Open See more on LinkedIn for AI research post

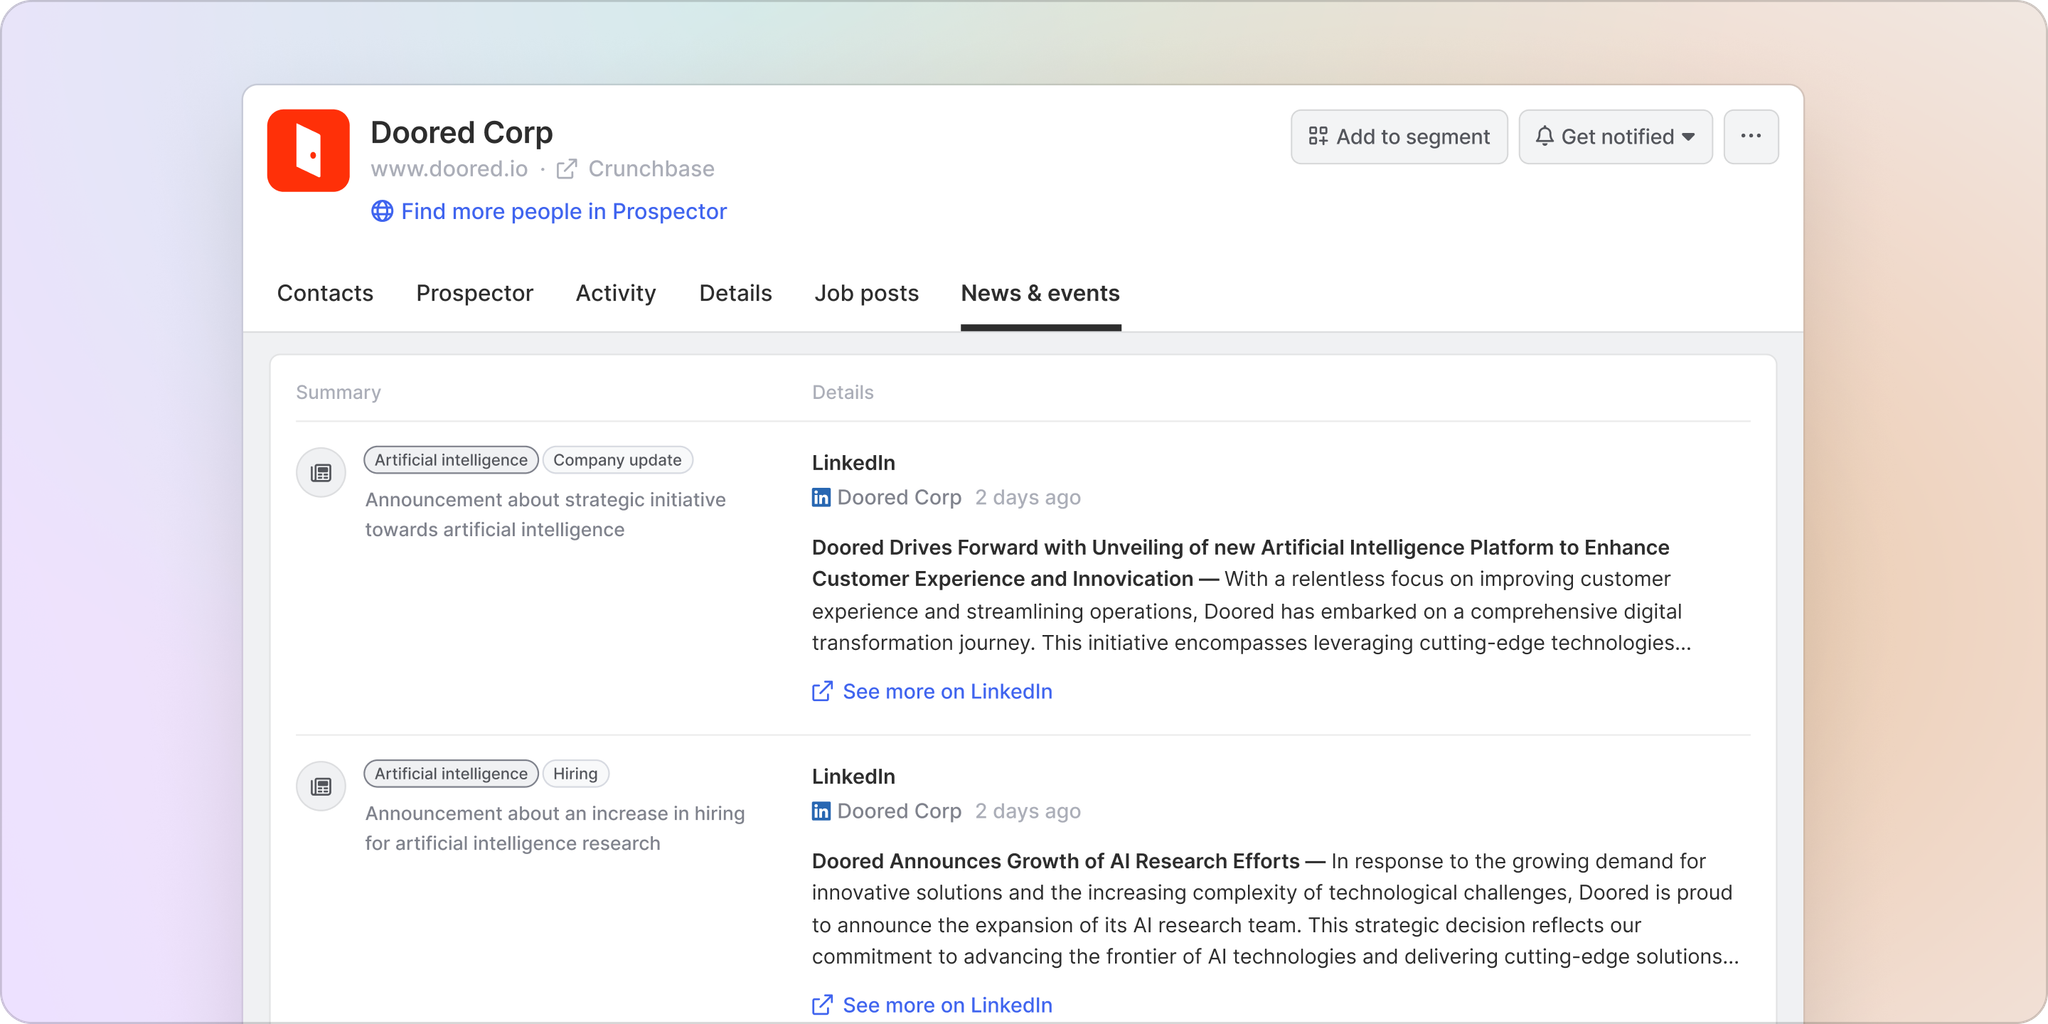[x=947, y=1005]
